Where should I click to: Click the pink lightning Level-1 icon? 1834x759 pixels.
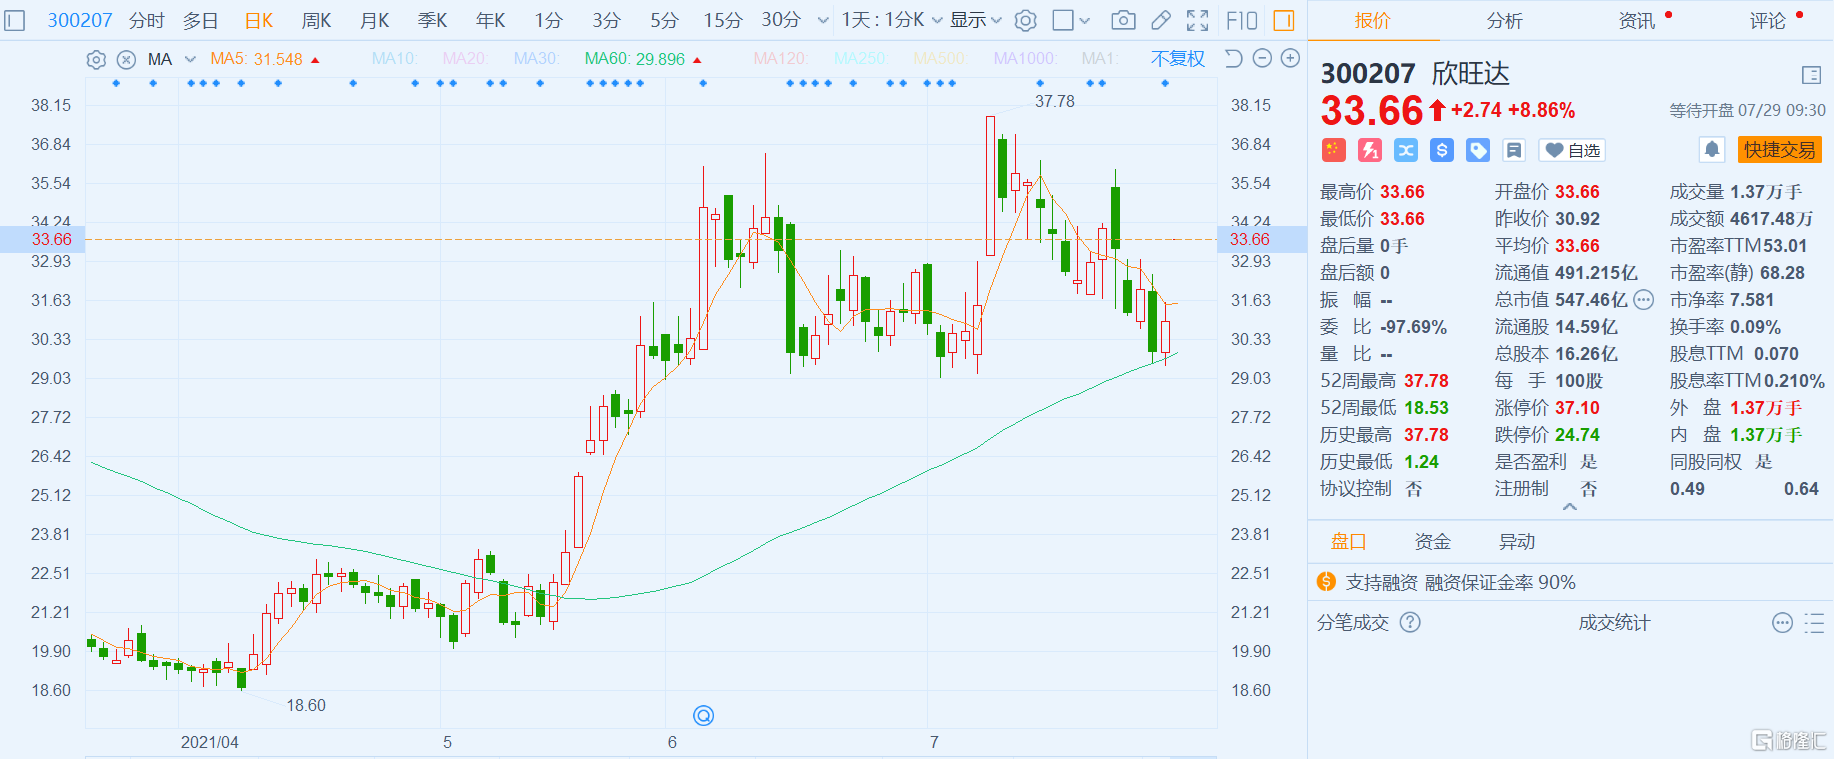tap(1370, 150)
